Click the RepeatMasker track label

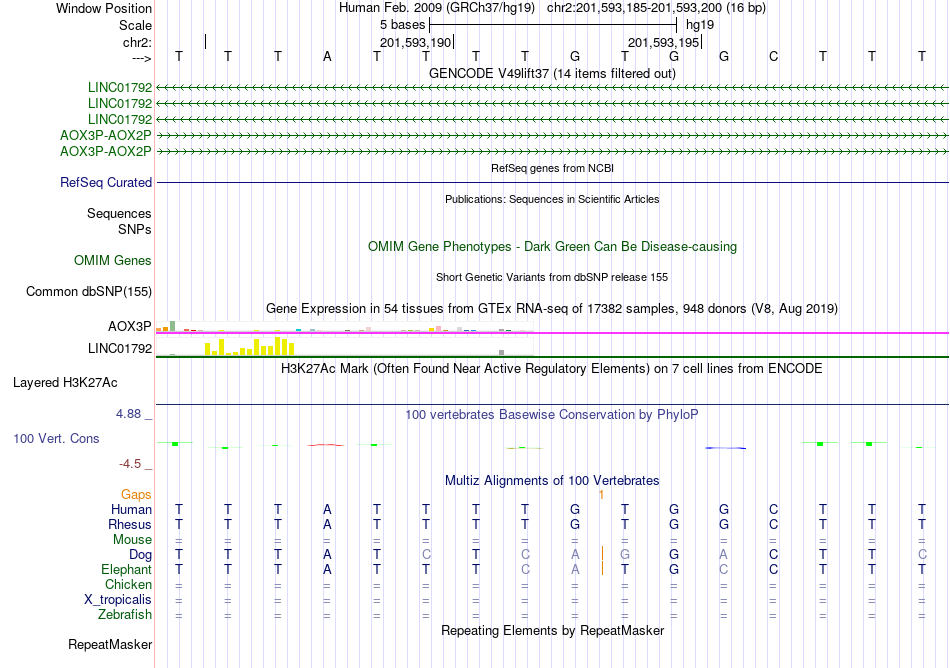(110, 644)
